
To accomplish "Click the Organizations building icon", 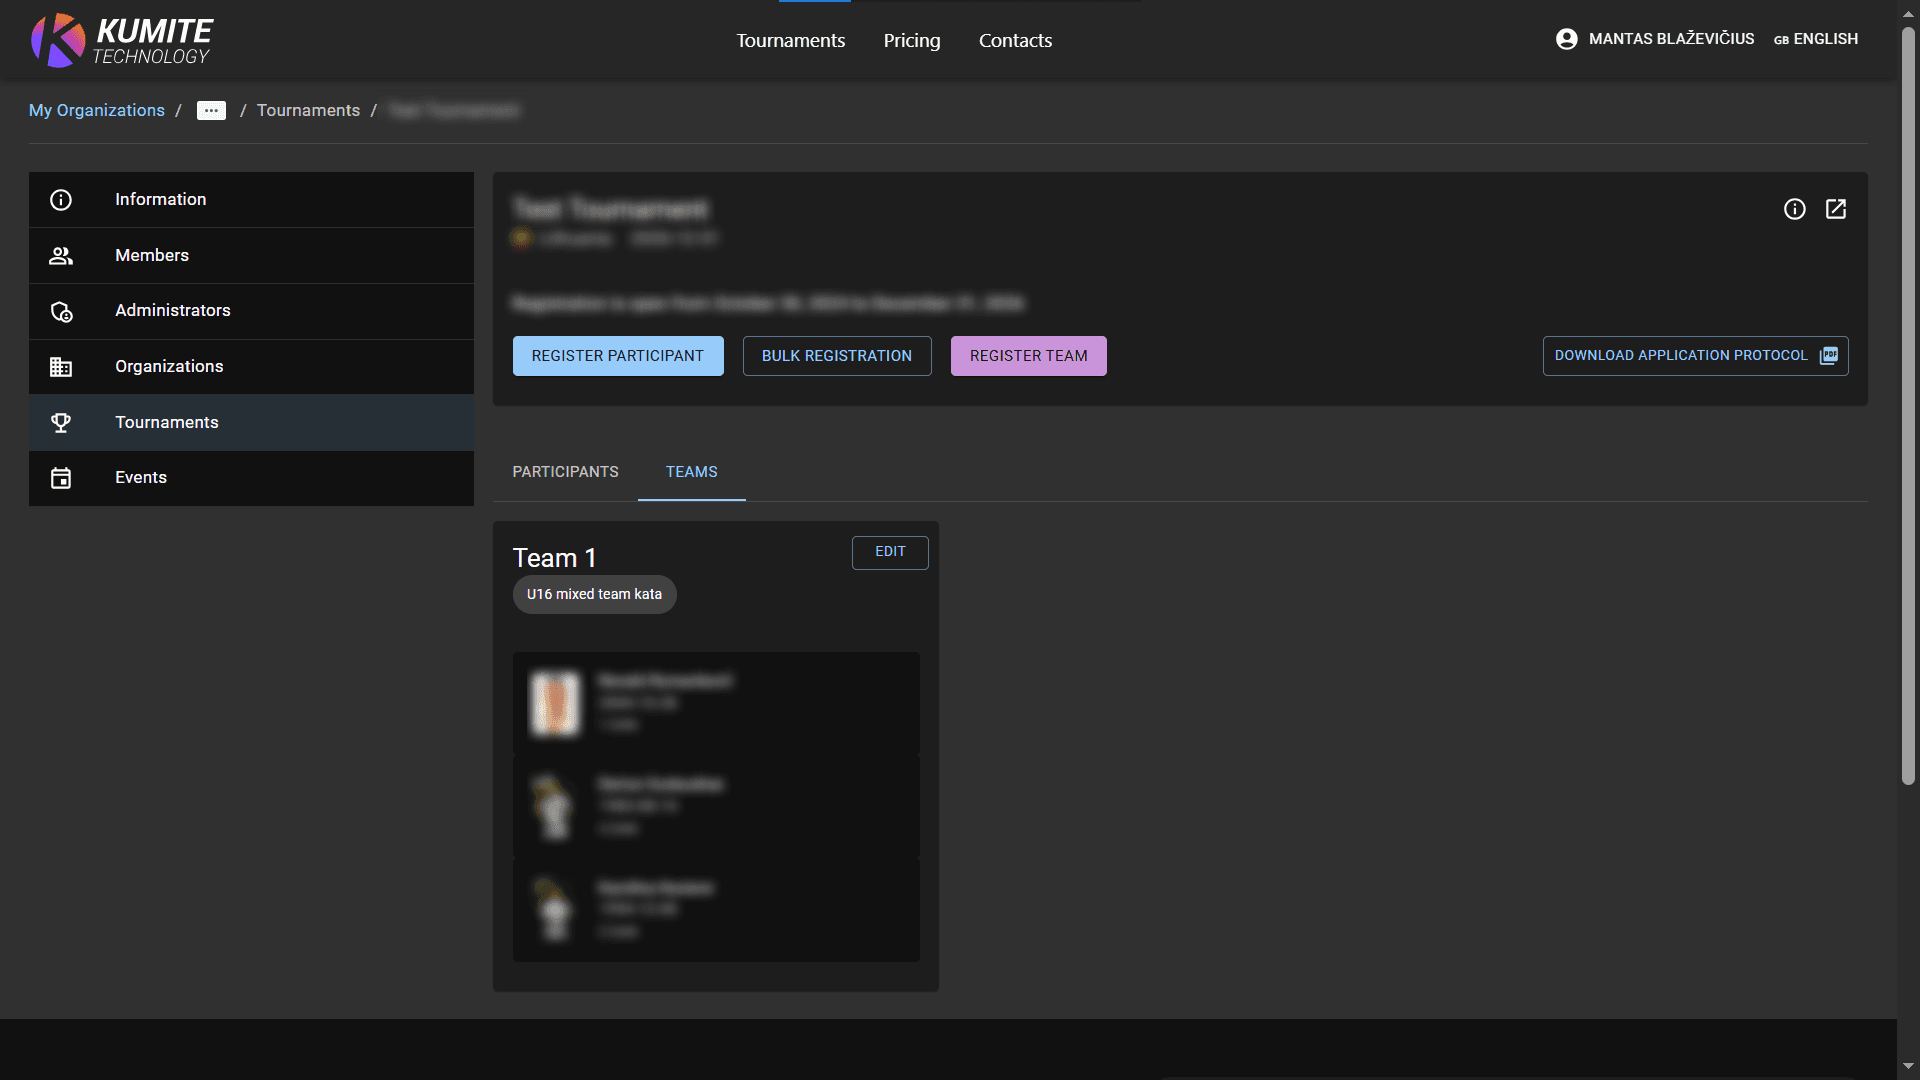I will pyautogui.click(x=61, y=367).
